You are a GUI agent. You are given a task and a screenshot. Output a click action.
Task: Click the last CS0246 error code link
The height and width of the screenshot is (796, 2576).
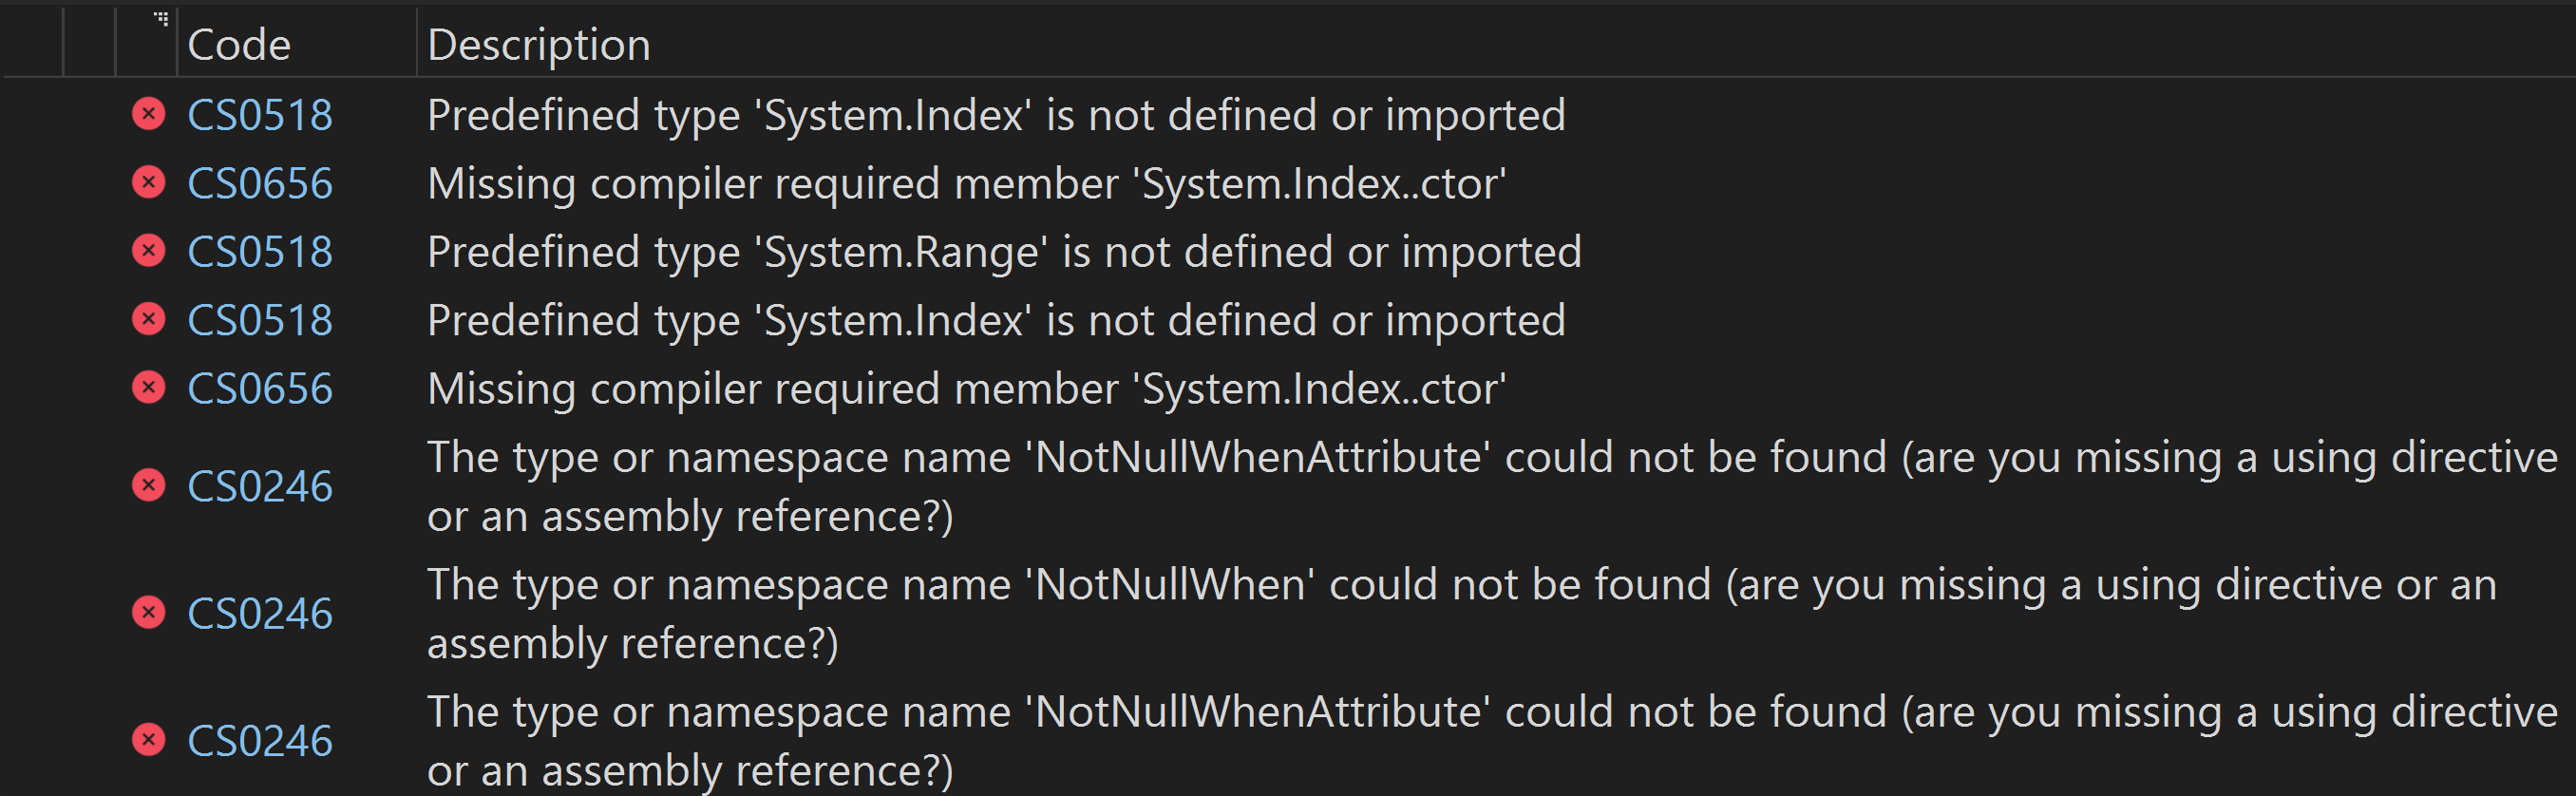click(x=259, y=741)
